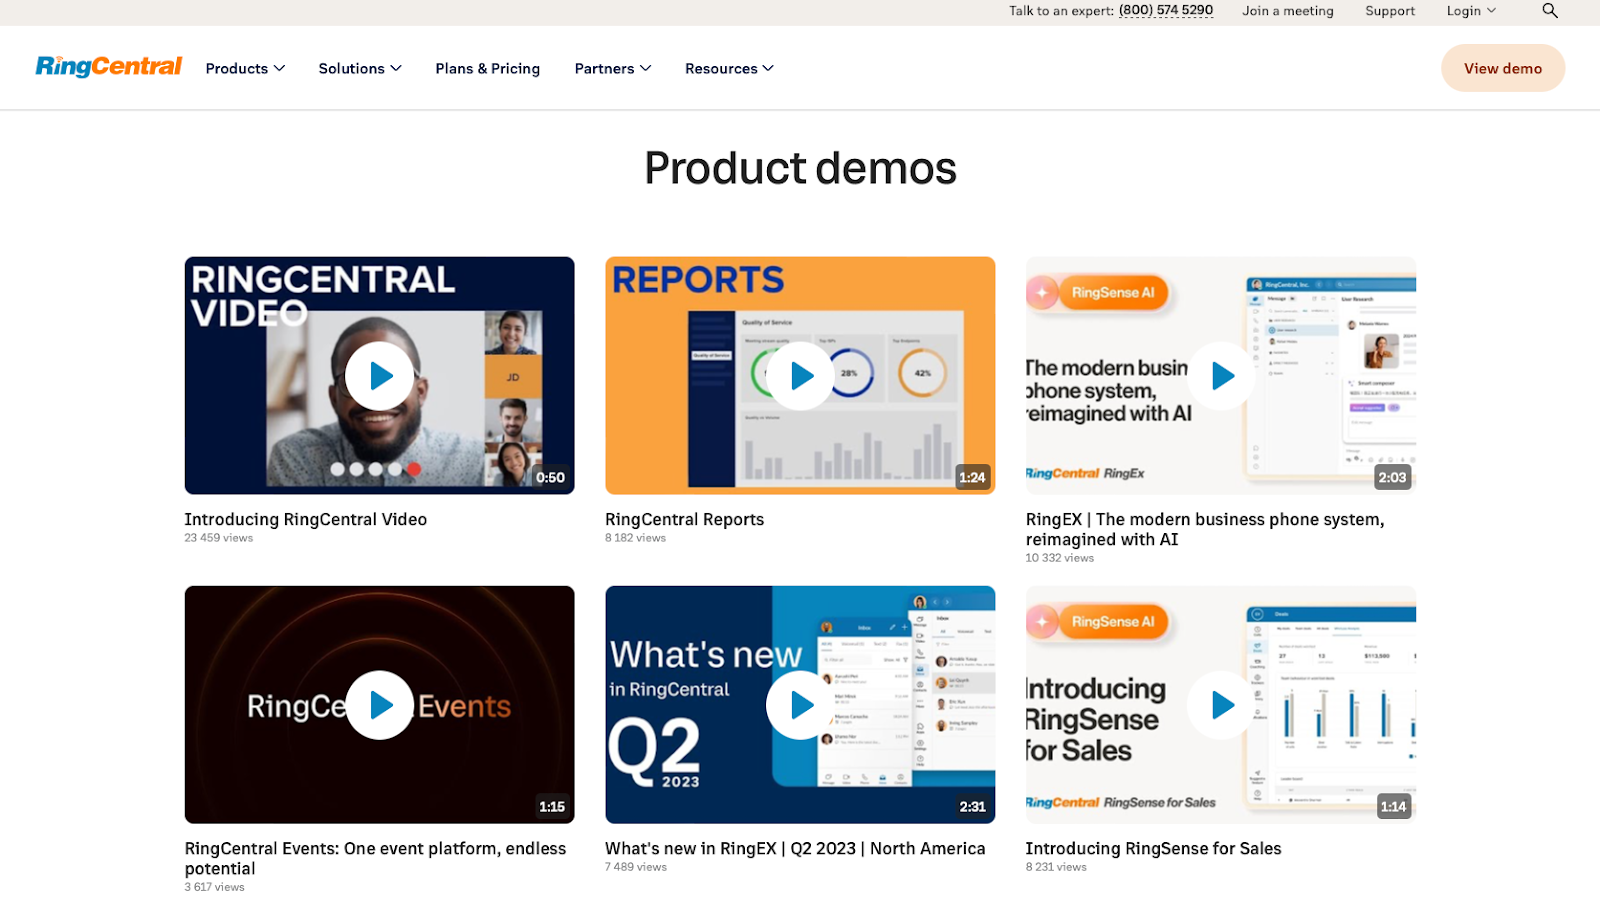Open the Introducing RingCentral Video title
The image size is (1600, 909).
[306, 519]
